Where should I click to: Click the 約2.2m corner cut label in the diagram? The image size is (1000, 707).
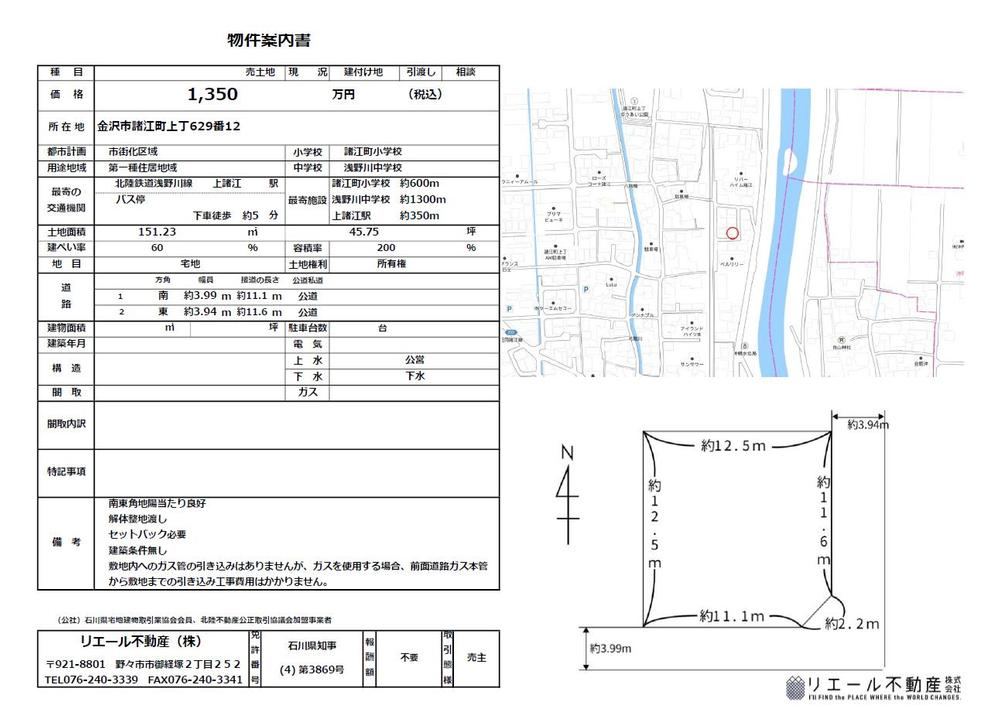click(852, 624)
